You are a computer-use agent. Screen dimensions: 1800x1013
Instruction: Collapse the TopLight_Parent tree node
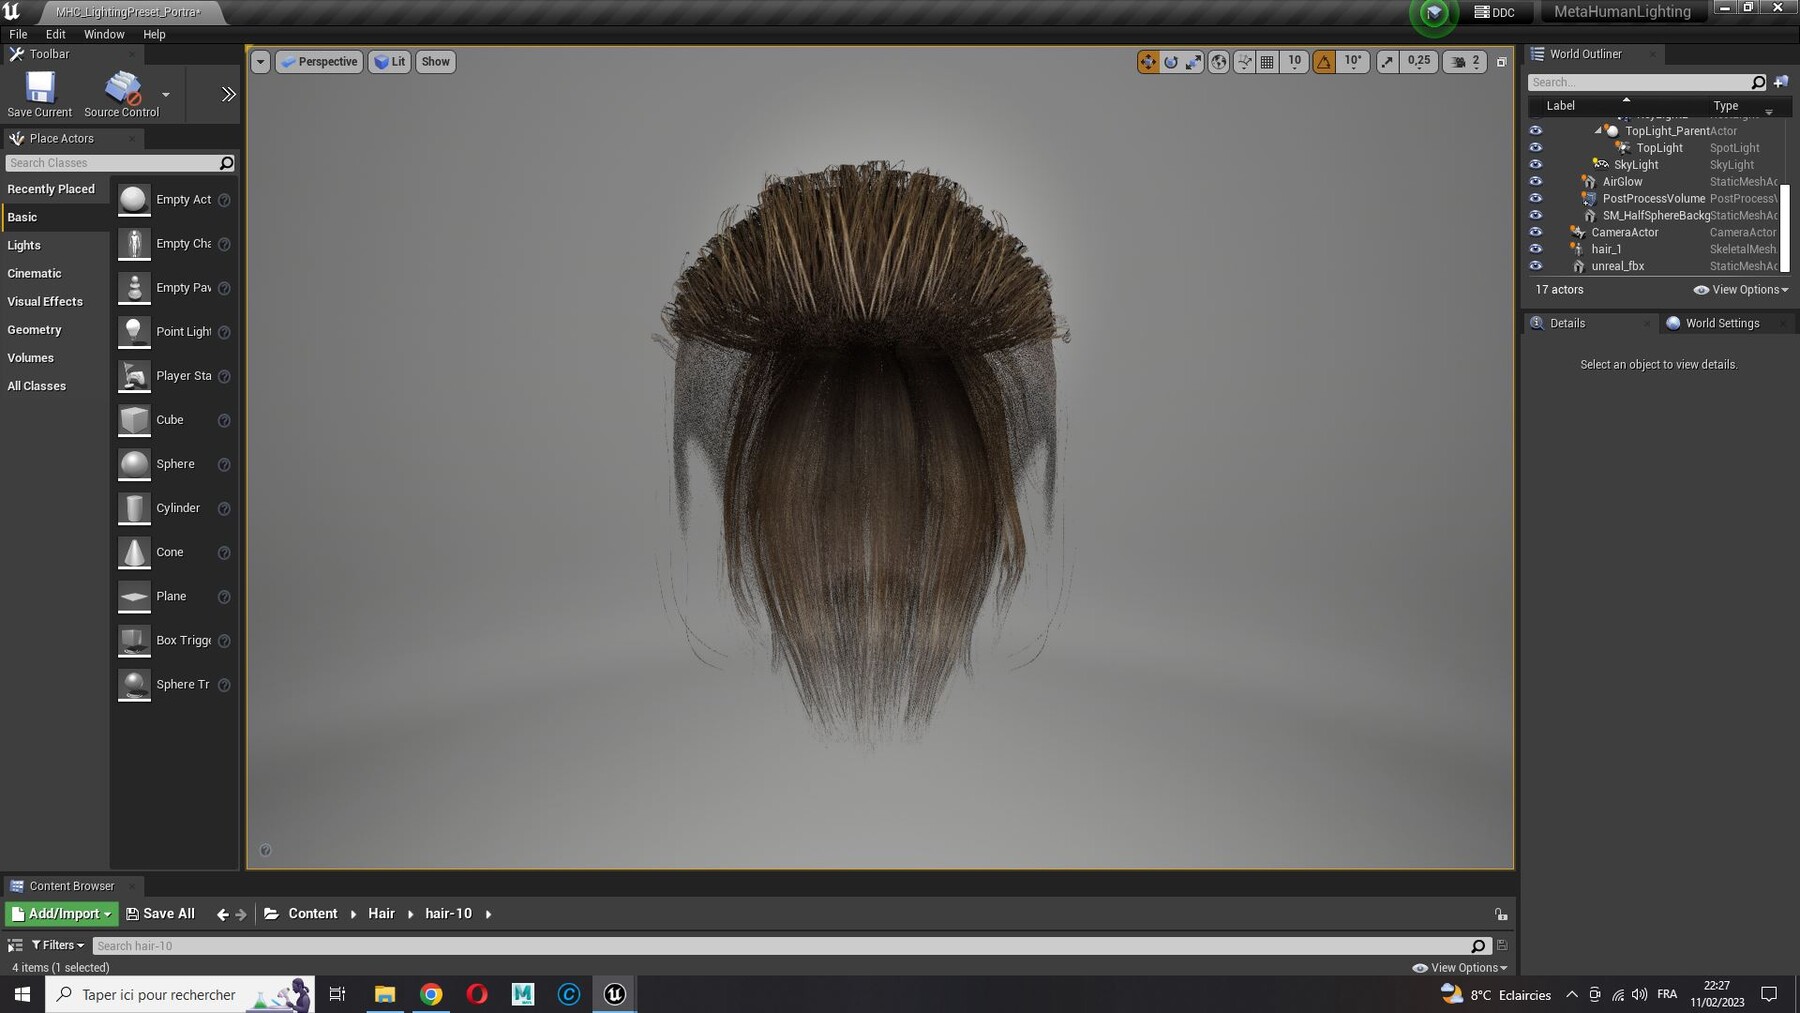[x=1598, y=131]
